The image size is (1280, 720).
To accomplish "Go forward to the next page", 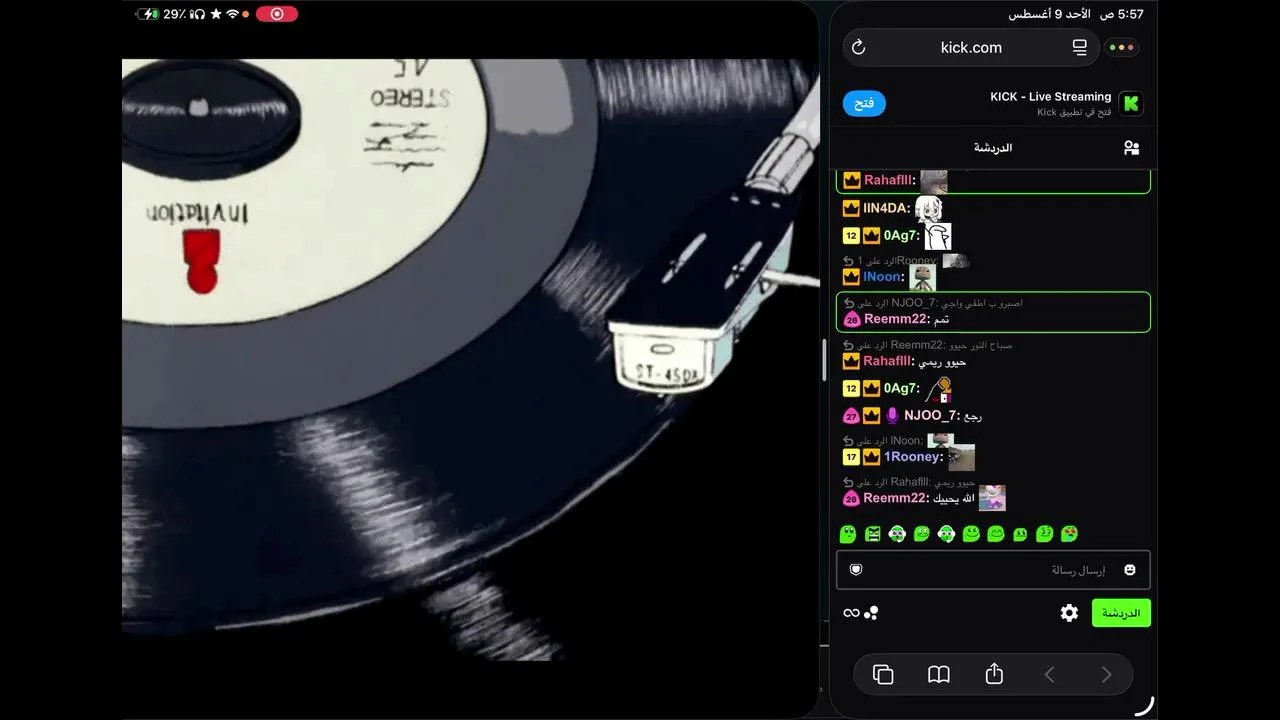I will click(x=1106, y=675).
